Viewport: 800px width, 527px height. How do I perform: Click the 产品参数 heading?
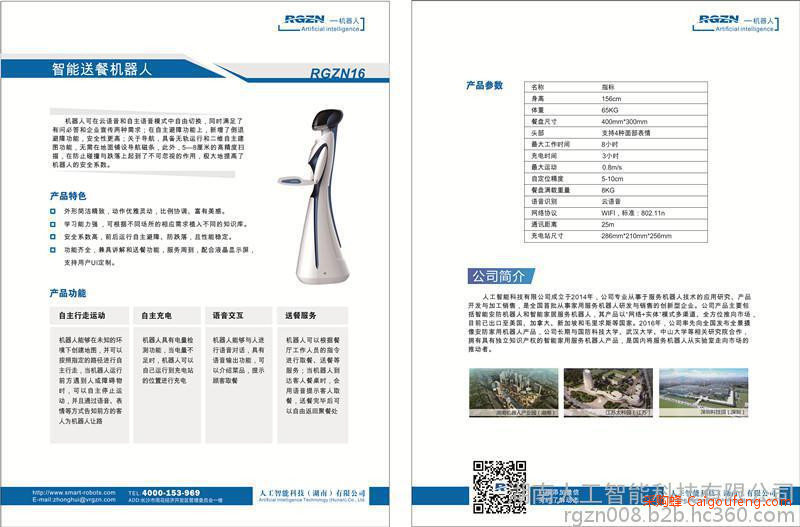[485, 85]
